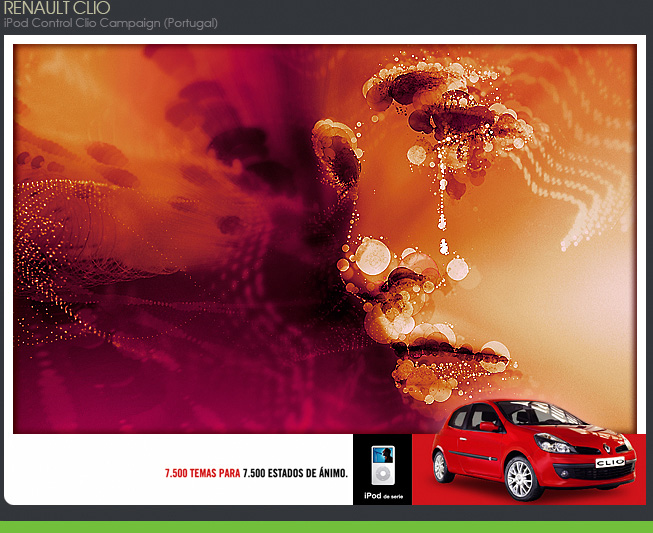Click the iPod Control Clio Campaign (Portugal) subtitle

click(110, 22)
